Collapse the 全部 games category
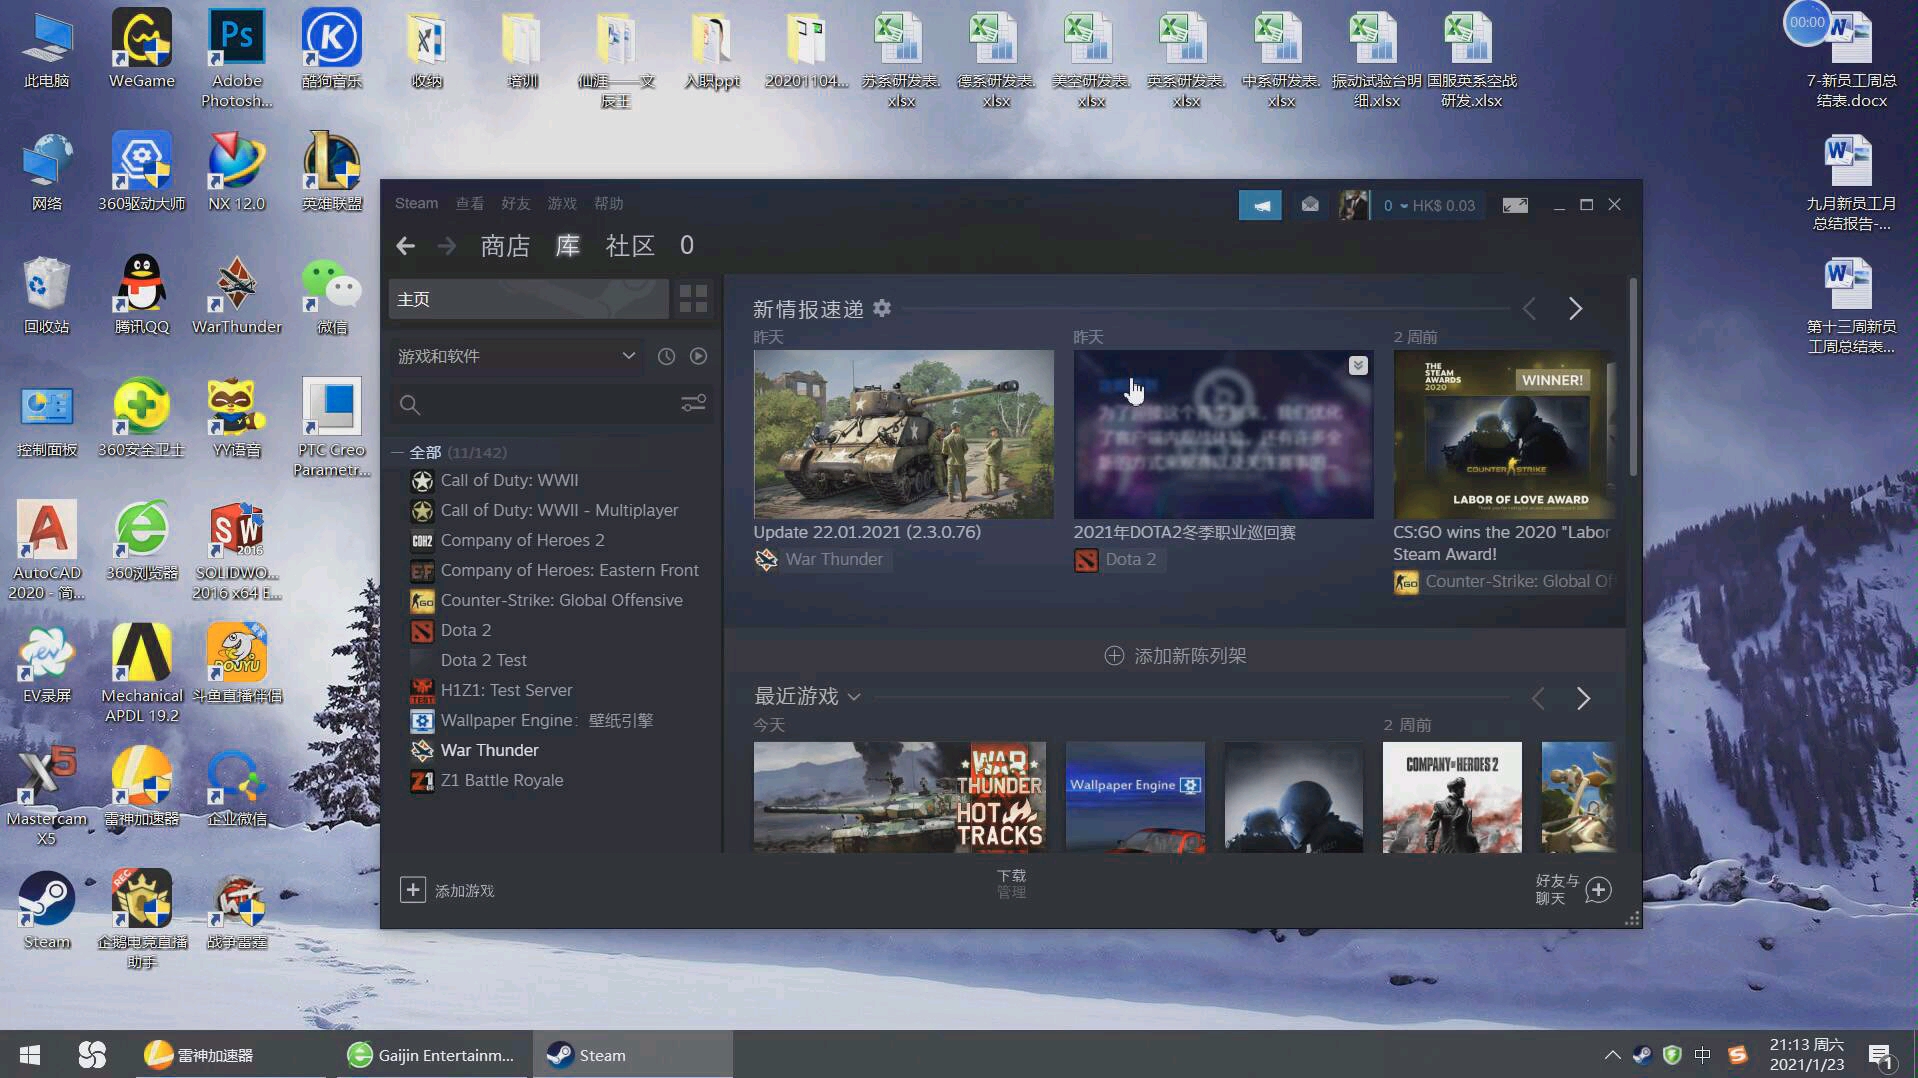Screen dimensions: 1918x1078 [x=397, y=452]
